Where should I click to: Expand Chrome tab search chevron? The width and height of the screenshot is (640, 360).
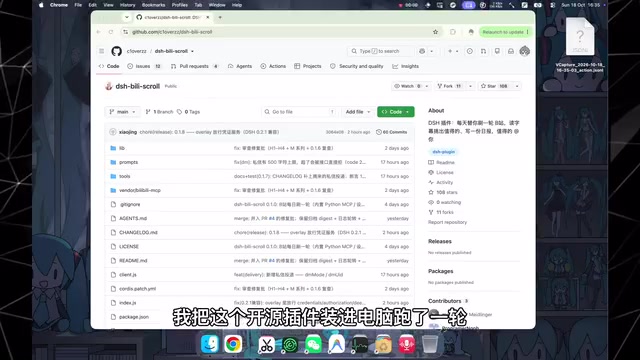[x=127, y=18]
